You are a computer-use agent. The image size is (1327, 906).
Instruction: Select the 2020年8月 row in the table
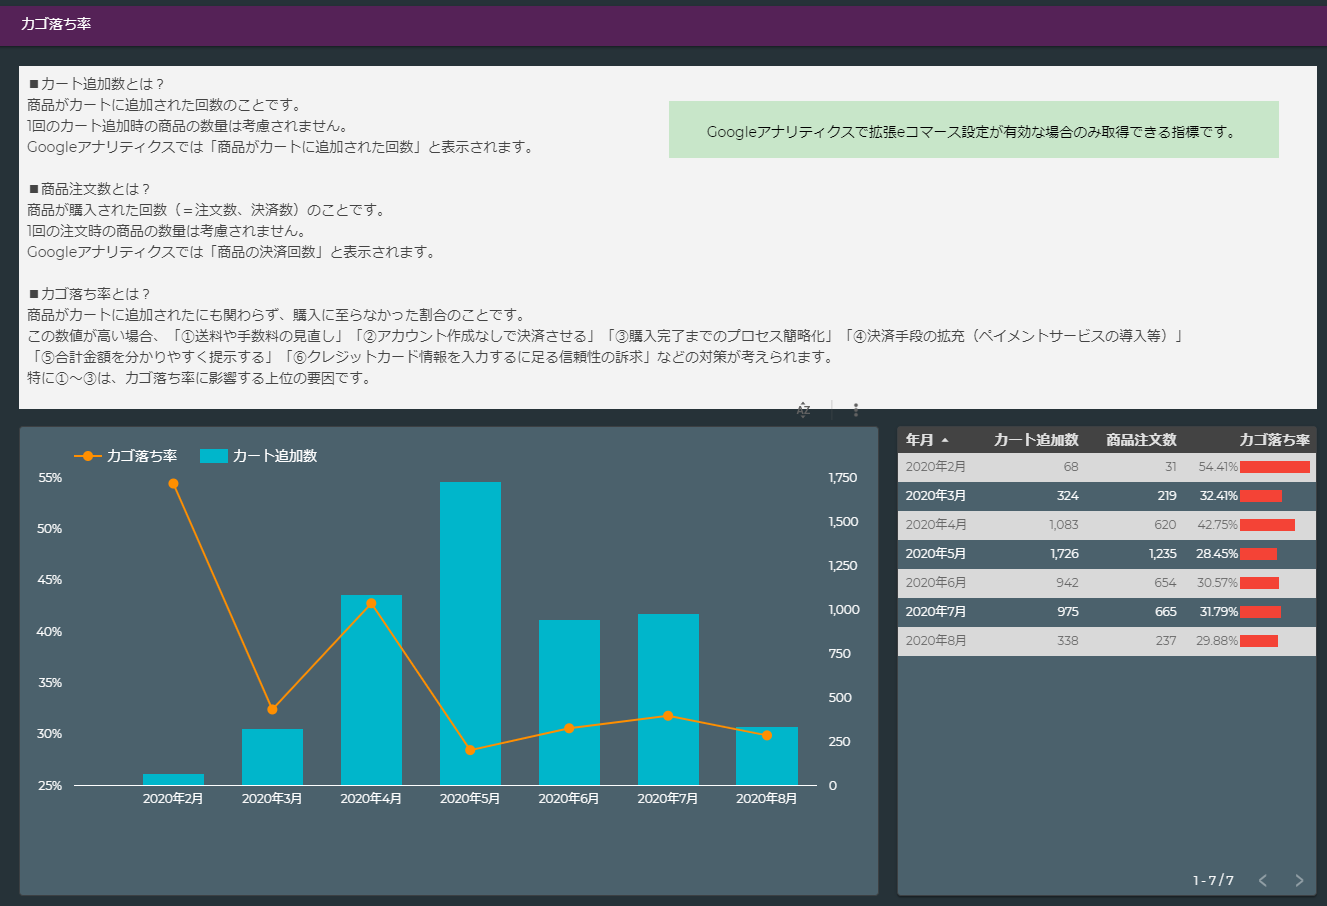coord(1100,640)
